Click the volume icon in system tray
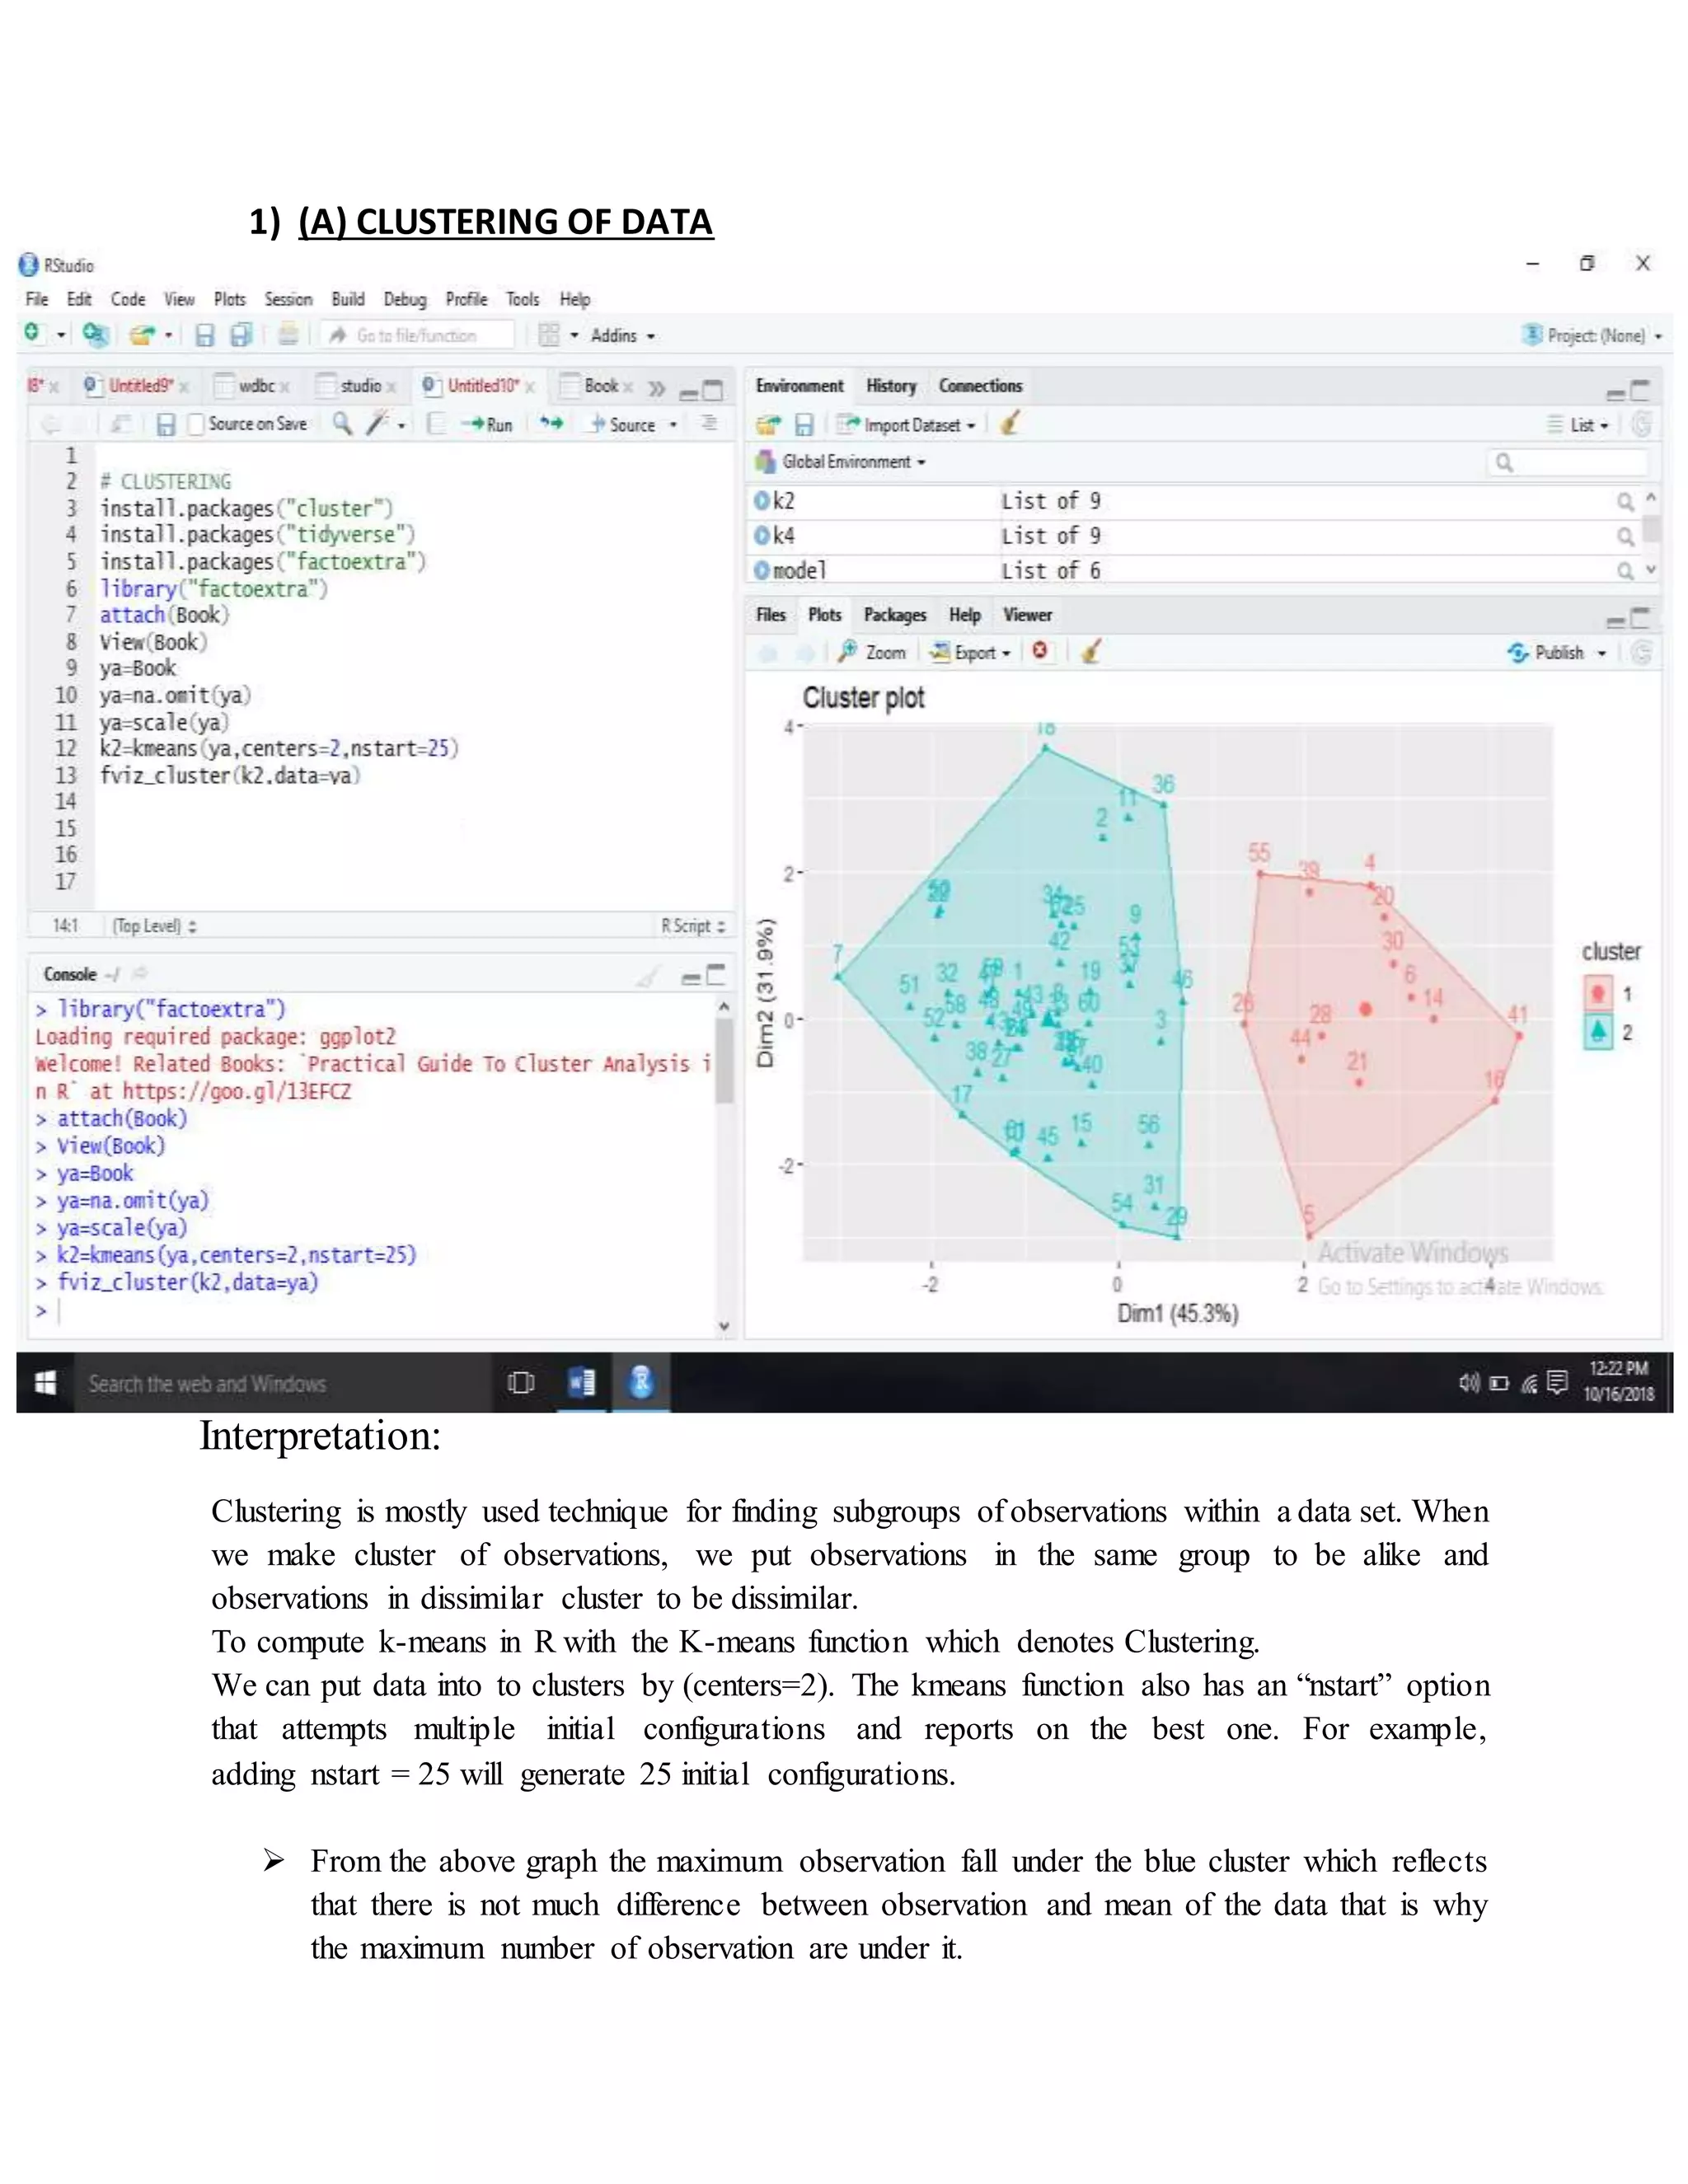The width and height of the screenshot is (1688, 2184). click(1468, 1383)
